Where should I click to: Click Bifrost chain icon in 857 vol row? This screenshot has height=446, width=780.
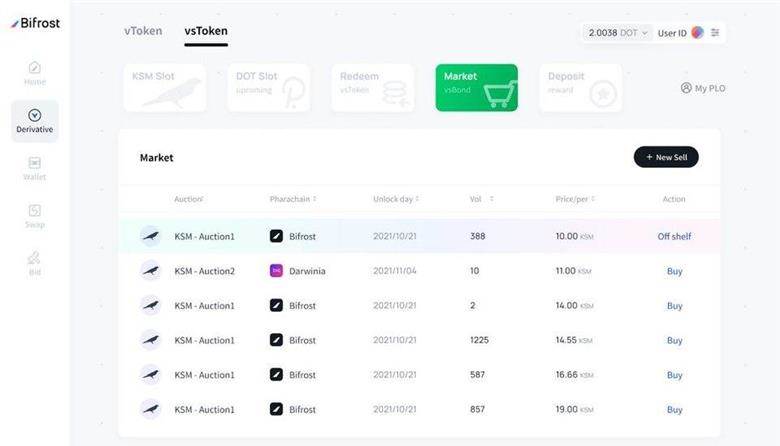pos(276,409)
